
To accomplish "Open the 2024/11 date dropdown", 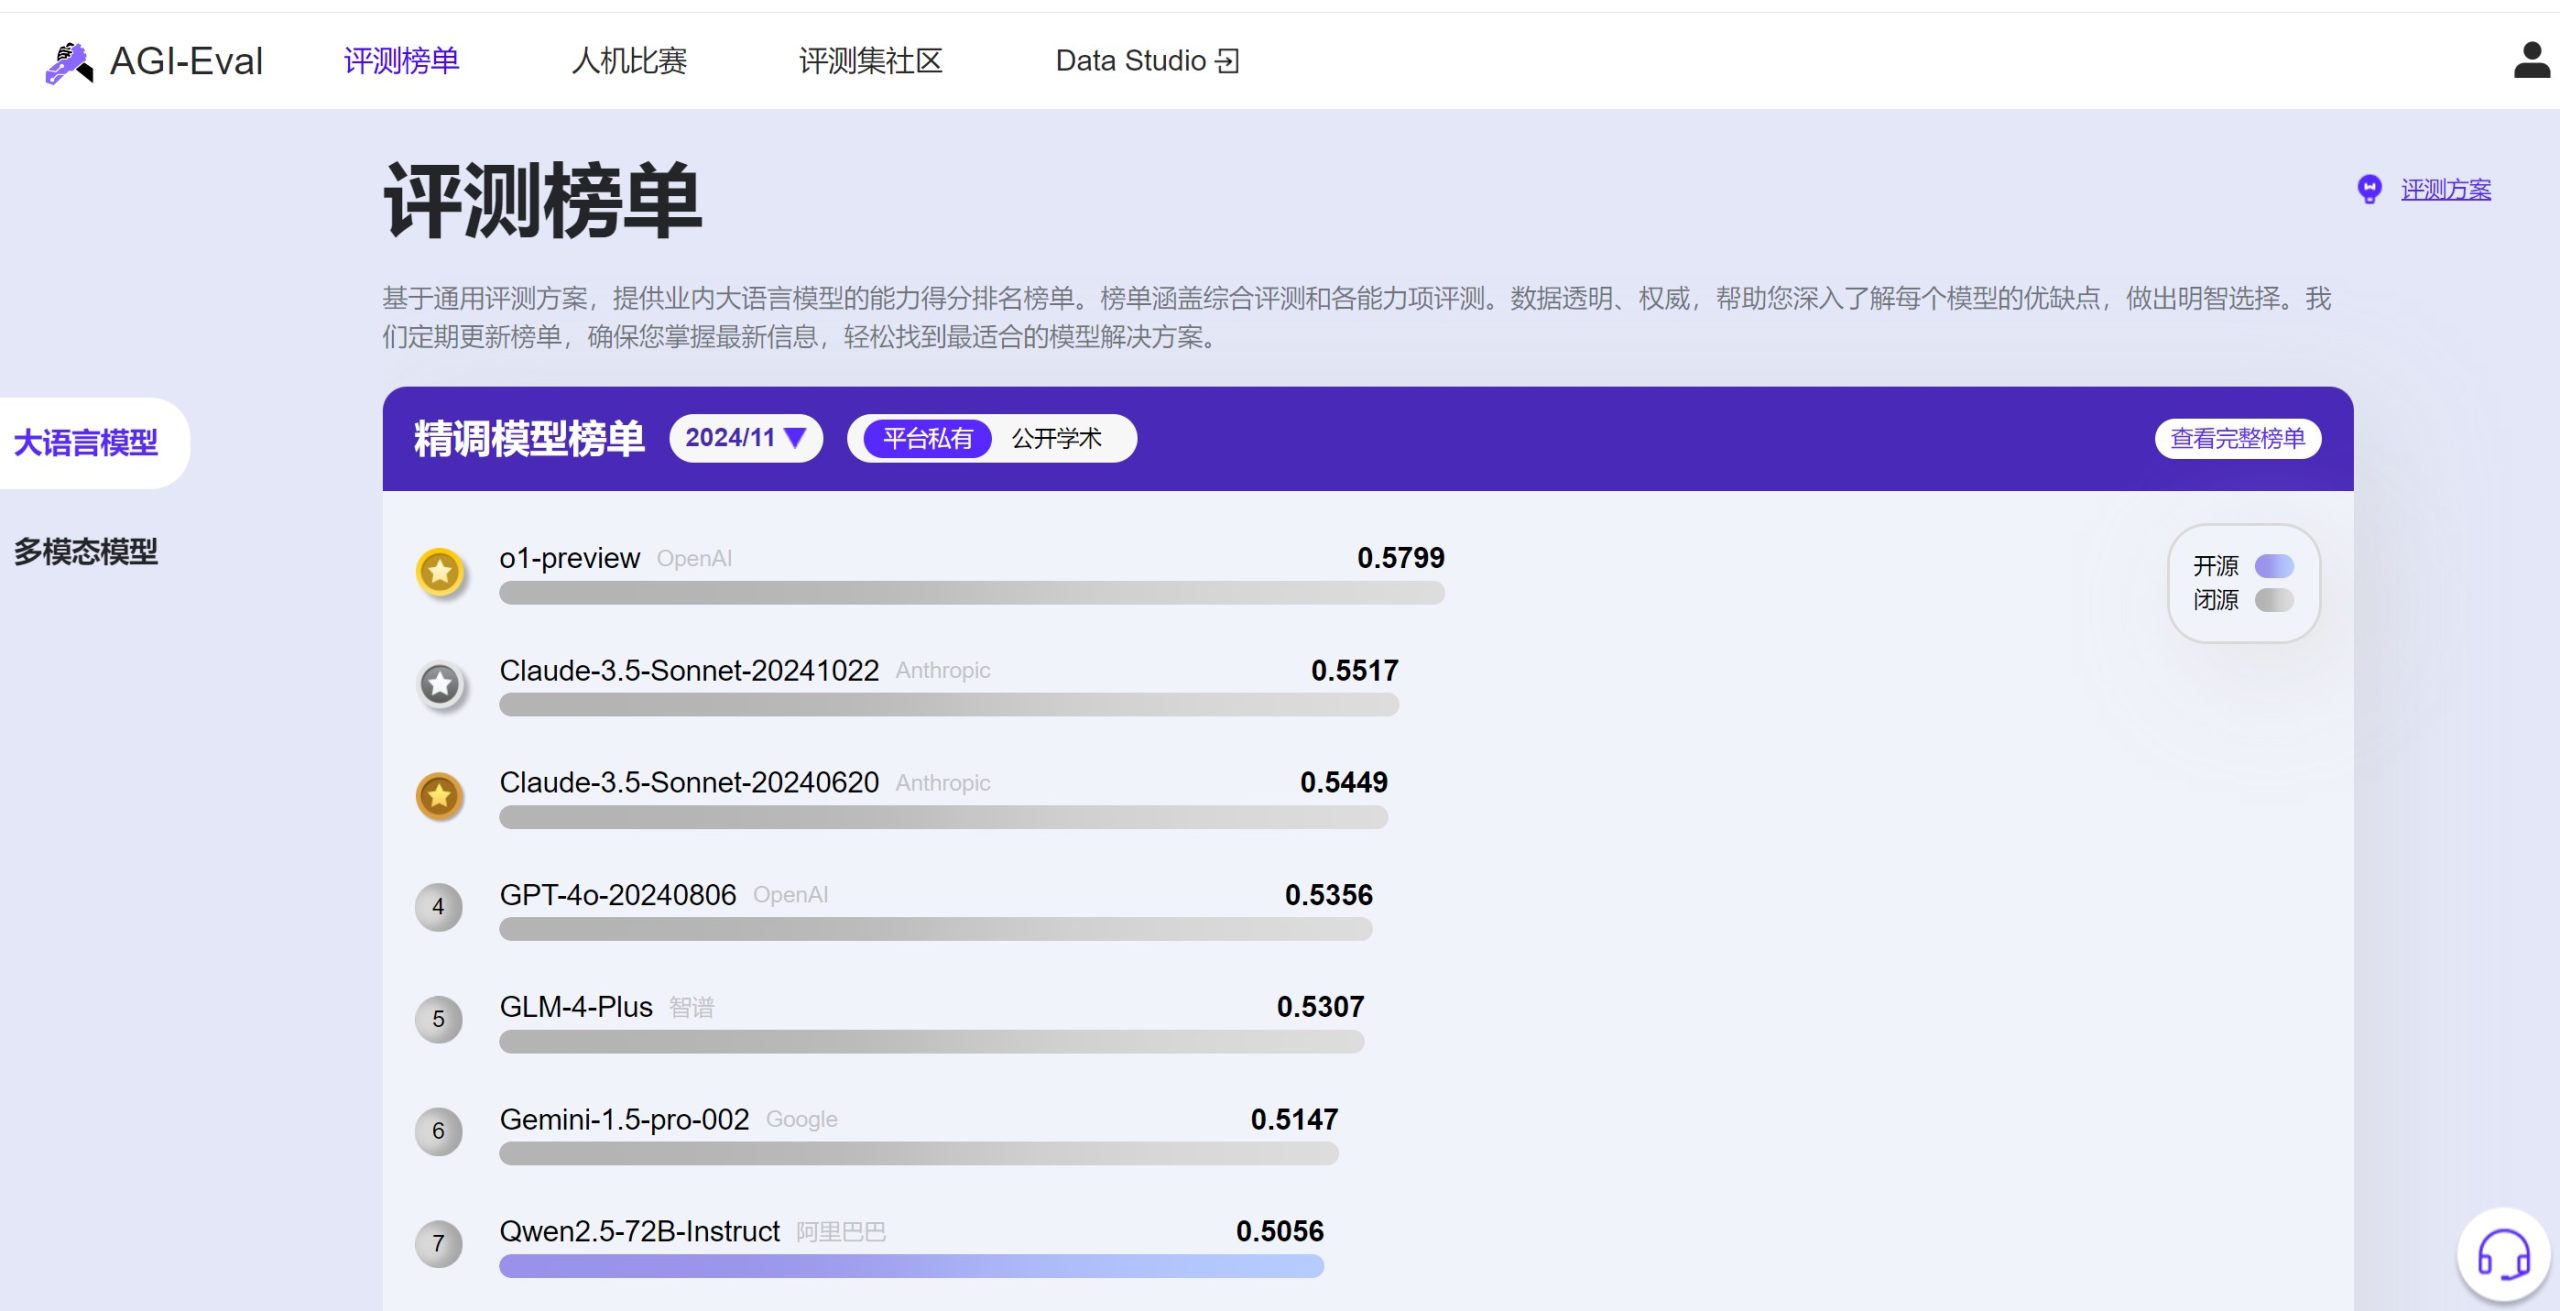I will tap(745, 438).
